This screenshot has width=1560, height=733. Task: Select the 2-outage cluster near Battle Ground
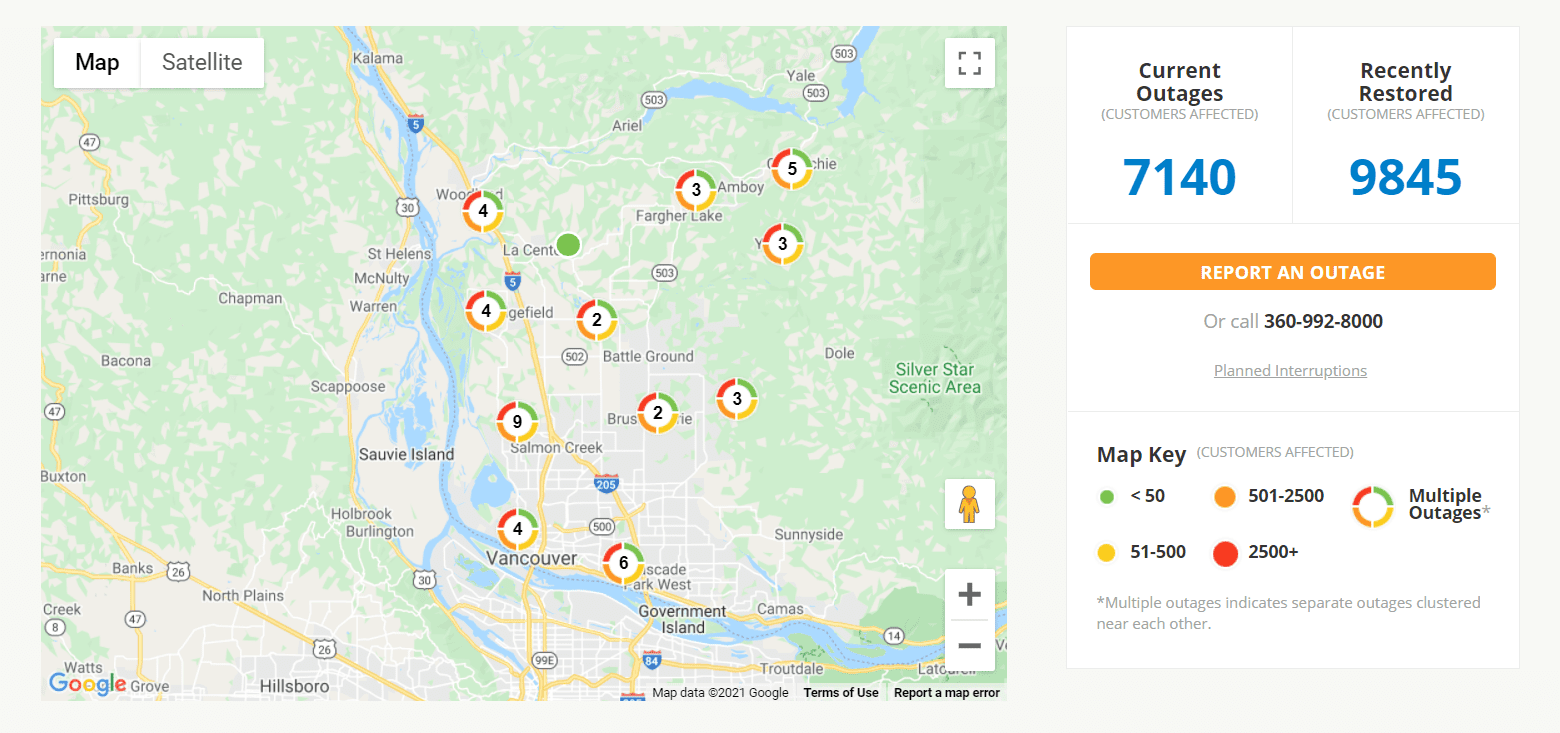click(597, 320)
